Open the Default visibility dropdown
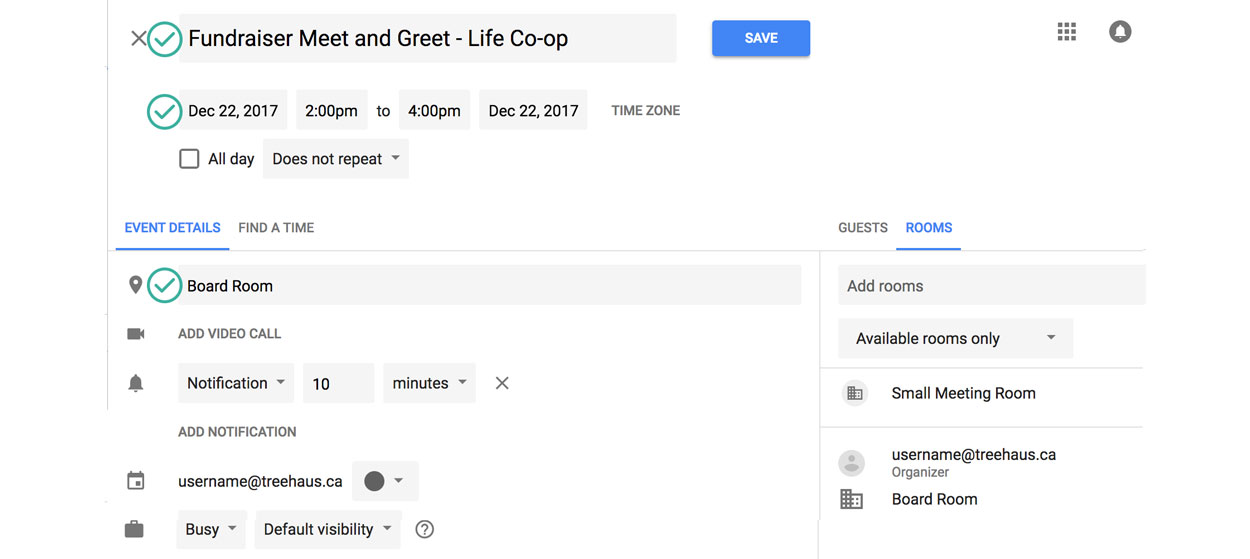 pos(328,529)
